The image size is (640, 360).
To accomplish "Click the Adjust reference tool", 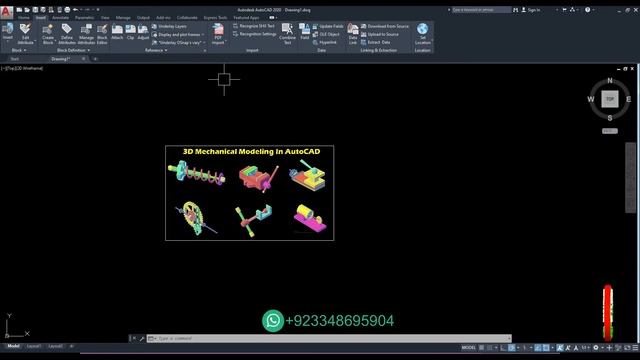I will [x=143, y=32].
